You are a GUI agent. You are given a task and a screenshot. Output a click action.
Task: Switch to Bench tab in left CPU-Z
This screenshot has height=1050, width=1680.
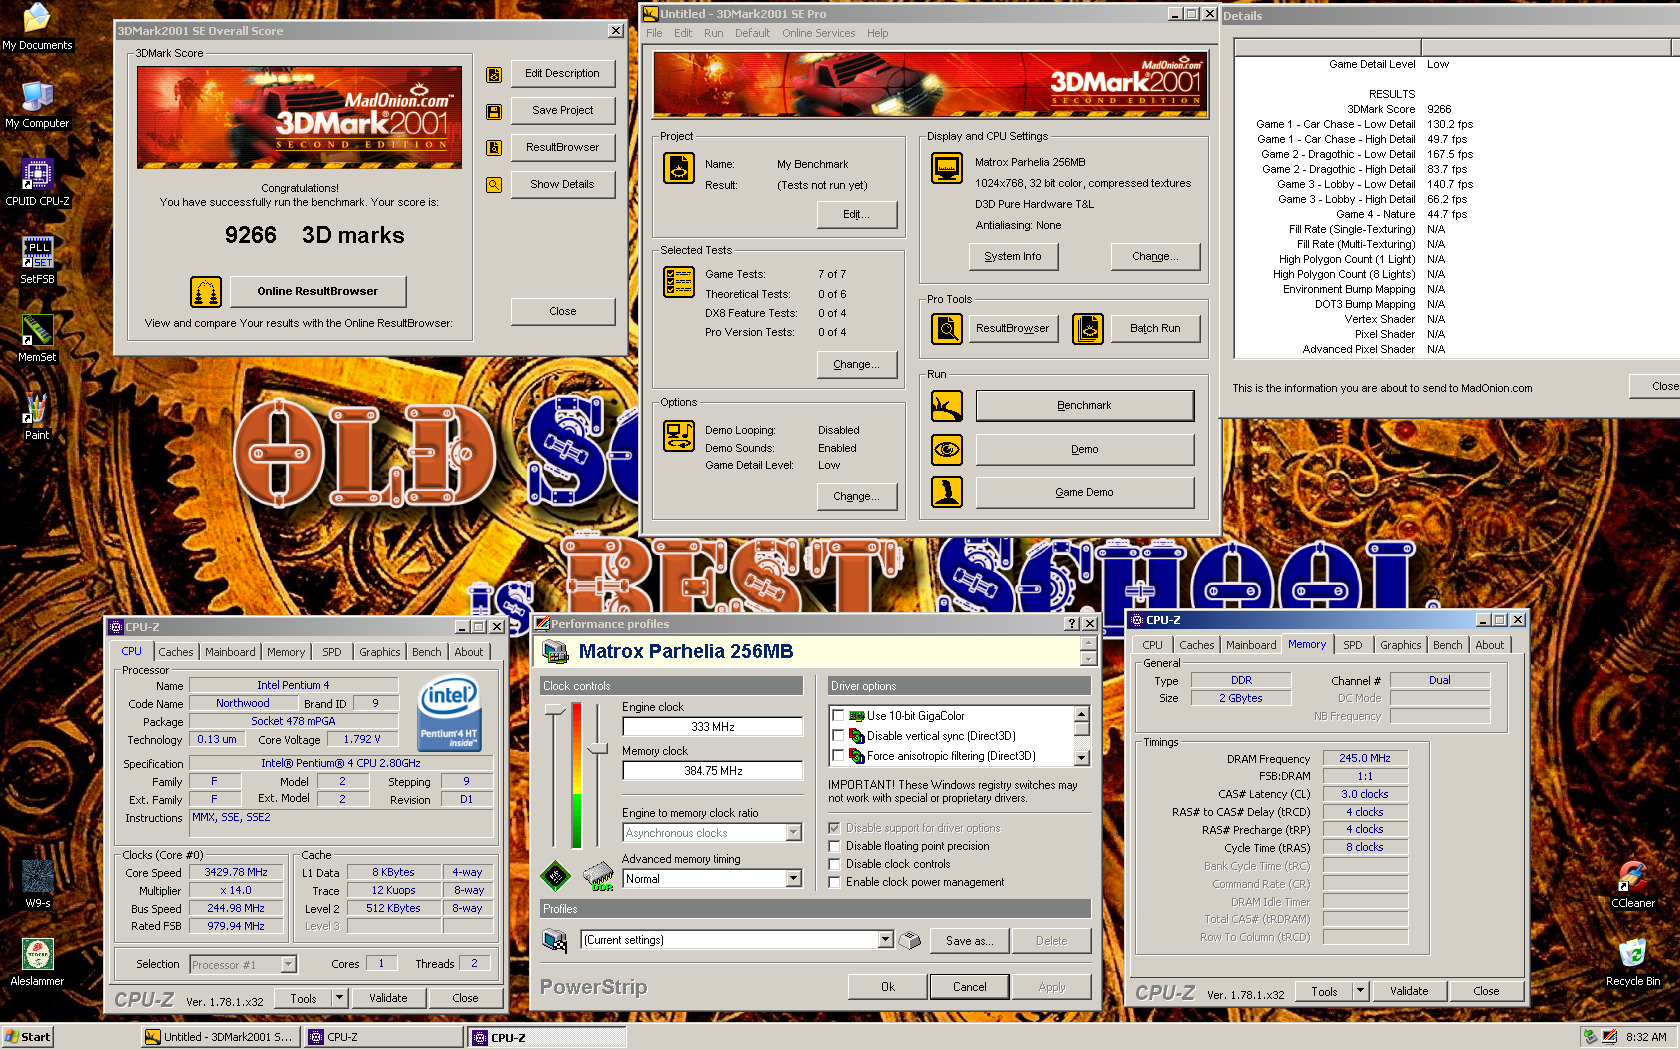point(426,652)
